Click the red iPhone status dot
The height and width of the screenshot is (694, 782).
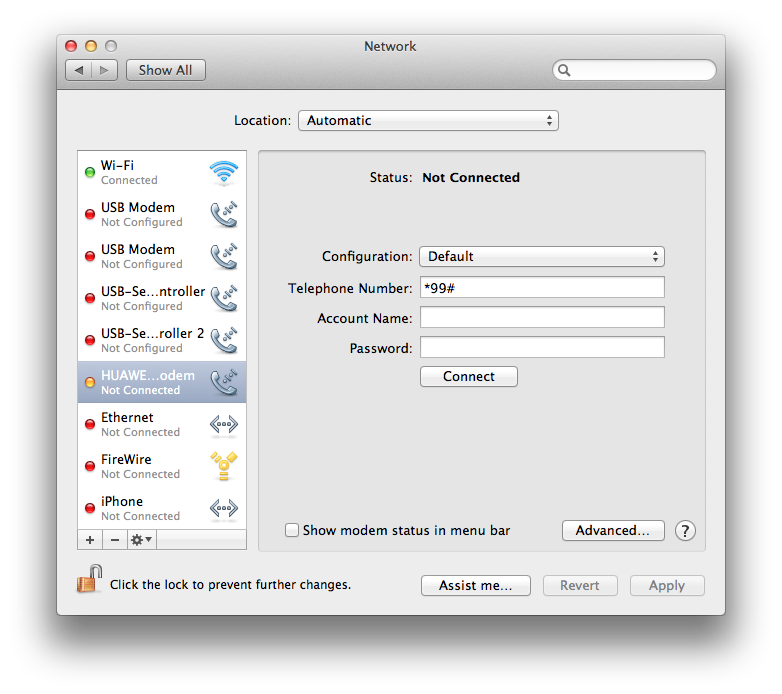click(x=90, y=508)
